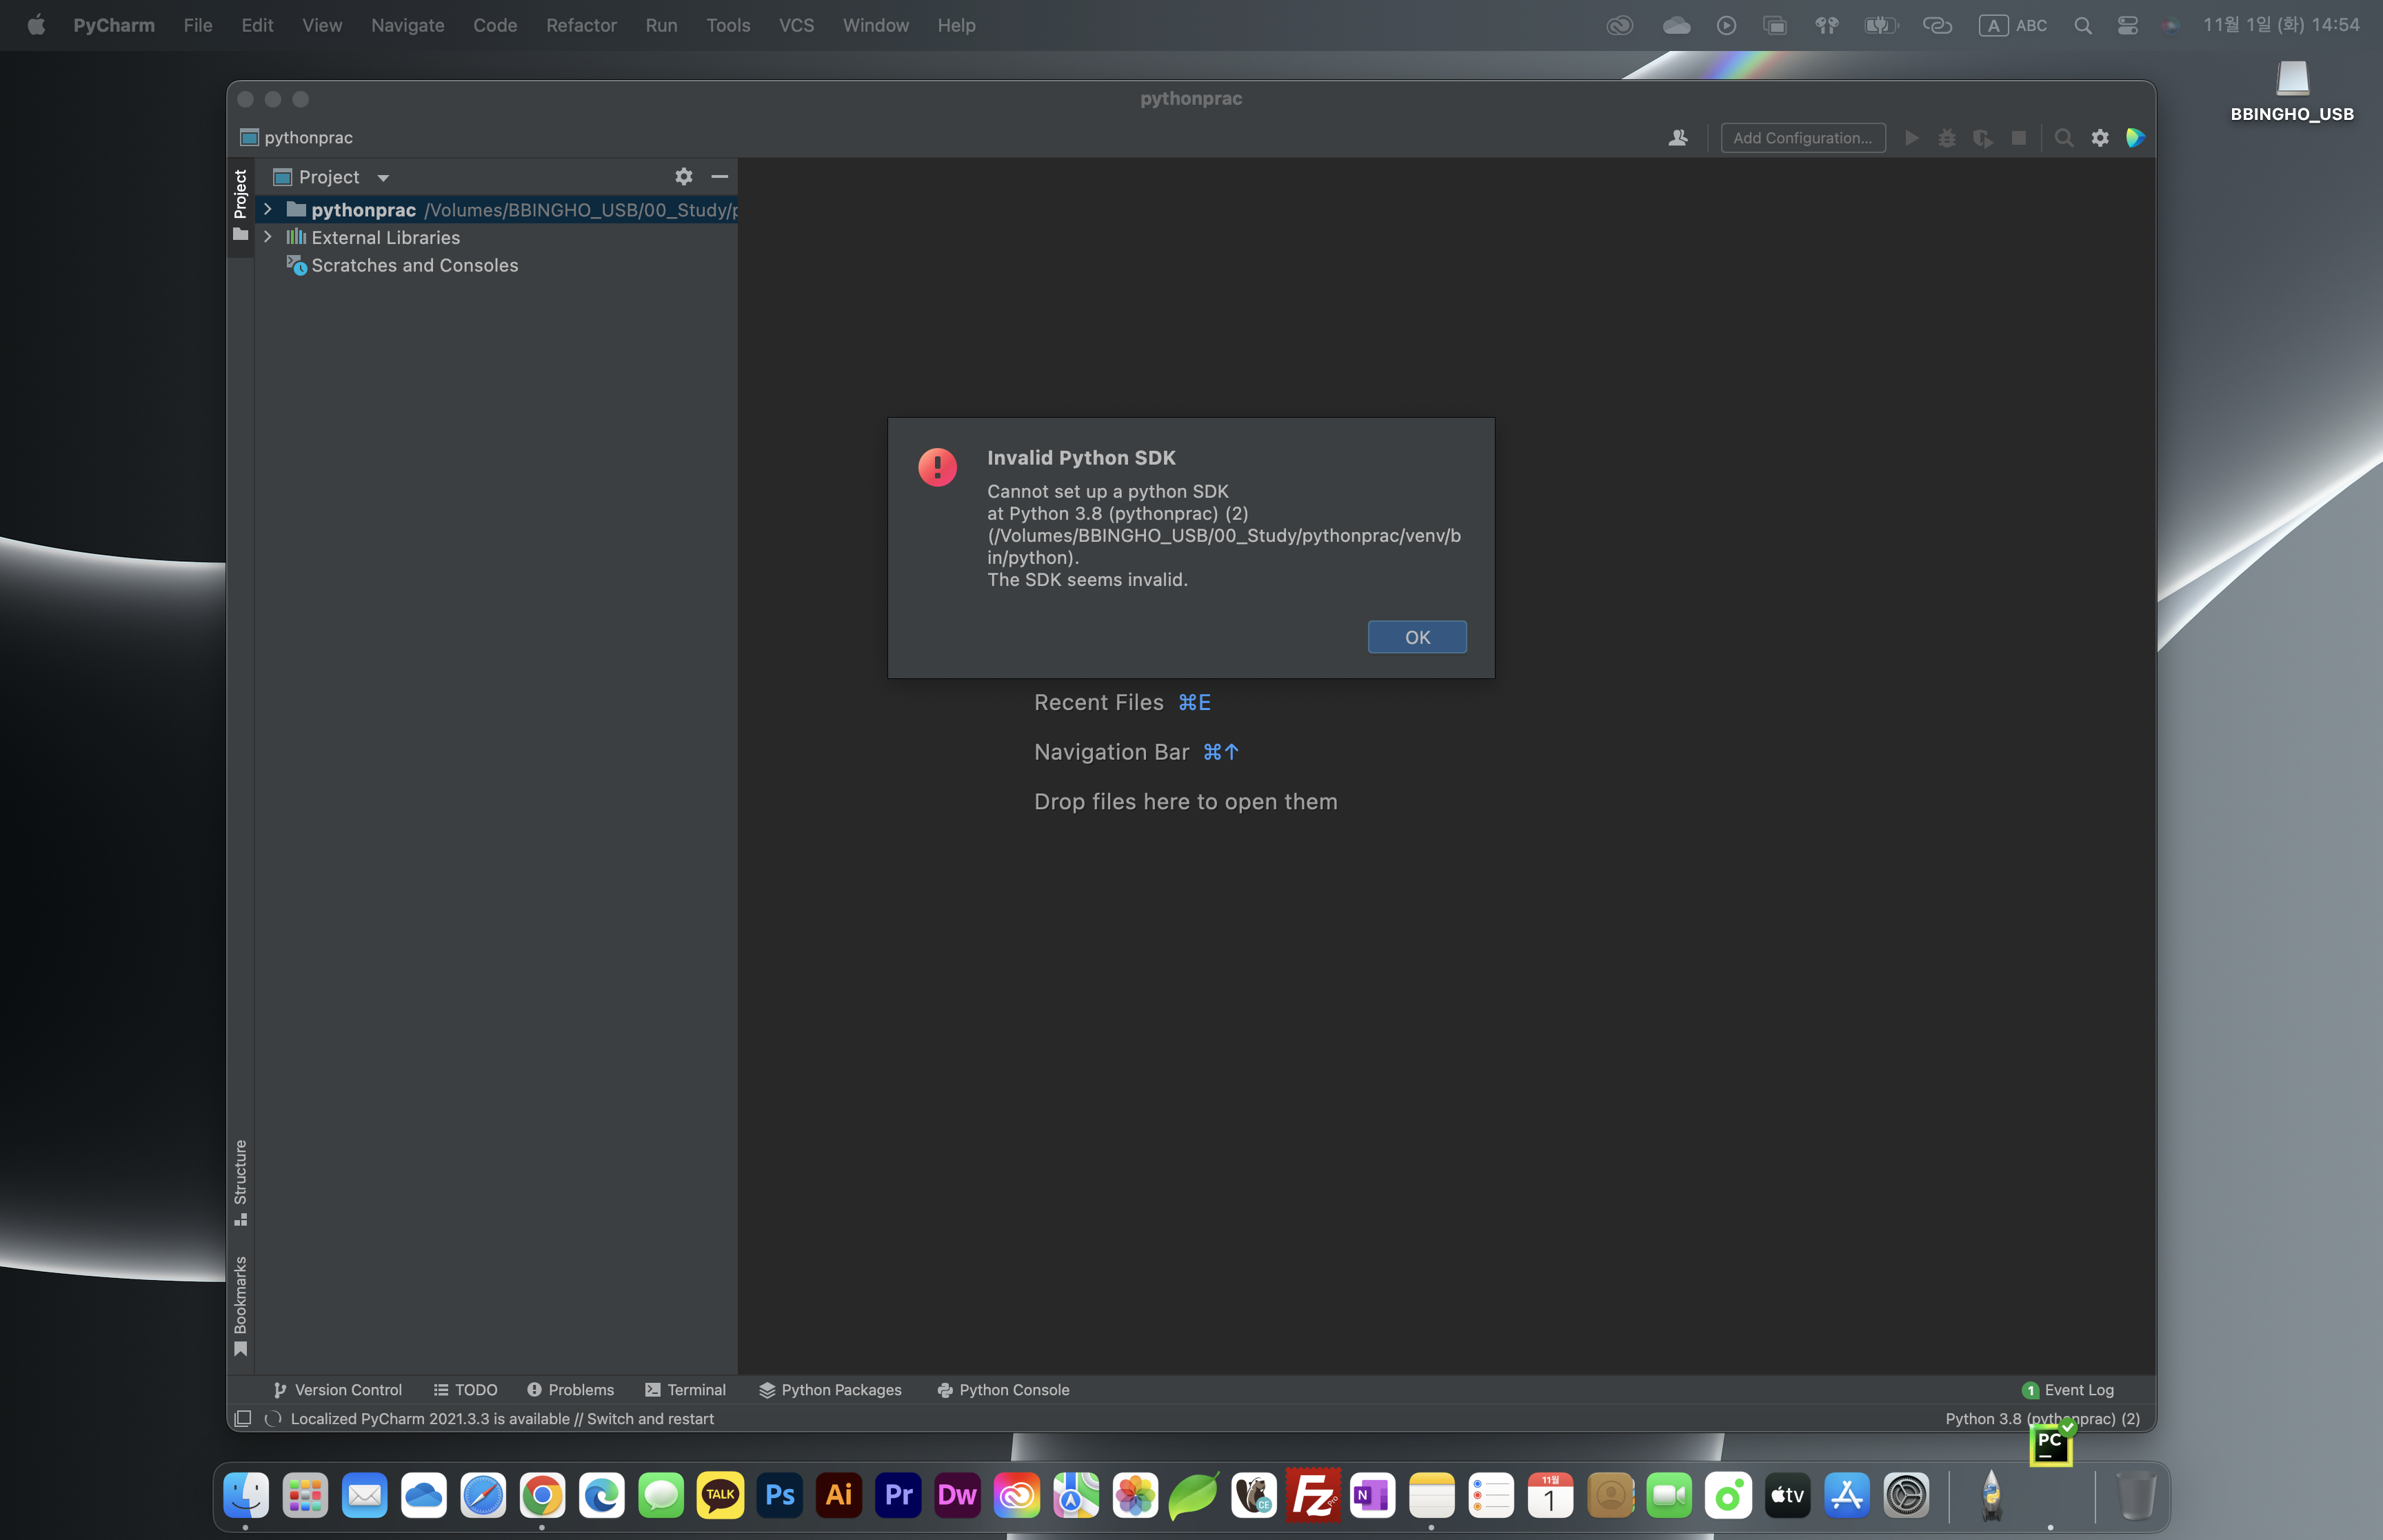Open the Event Log

tap(2068, 1390)
